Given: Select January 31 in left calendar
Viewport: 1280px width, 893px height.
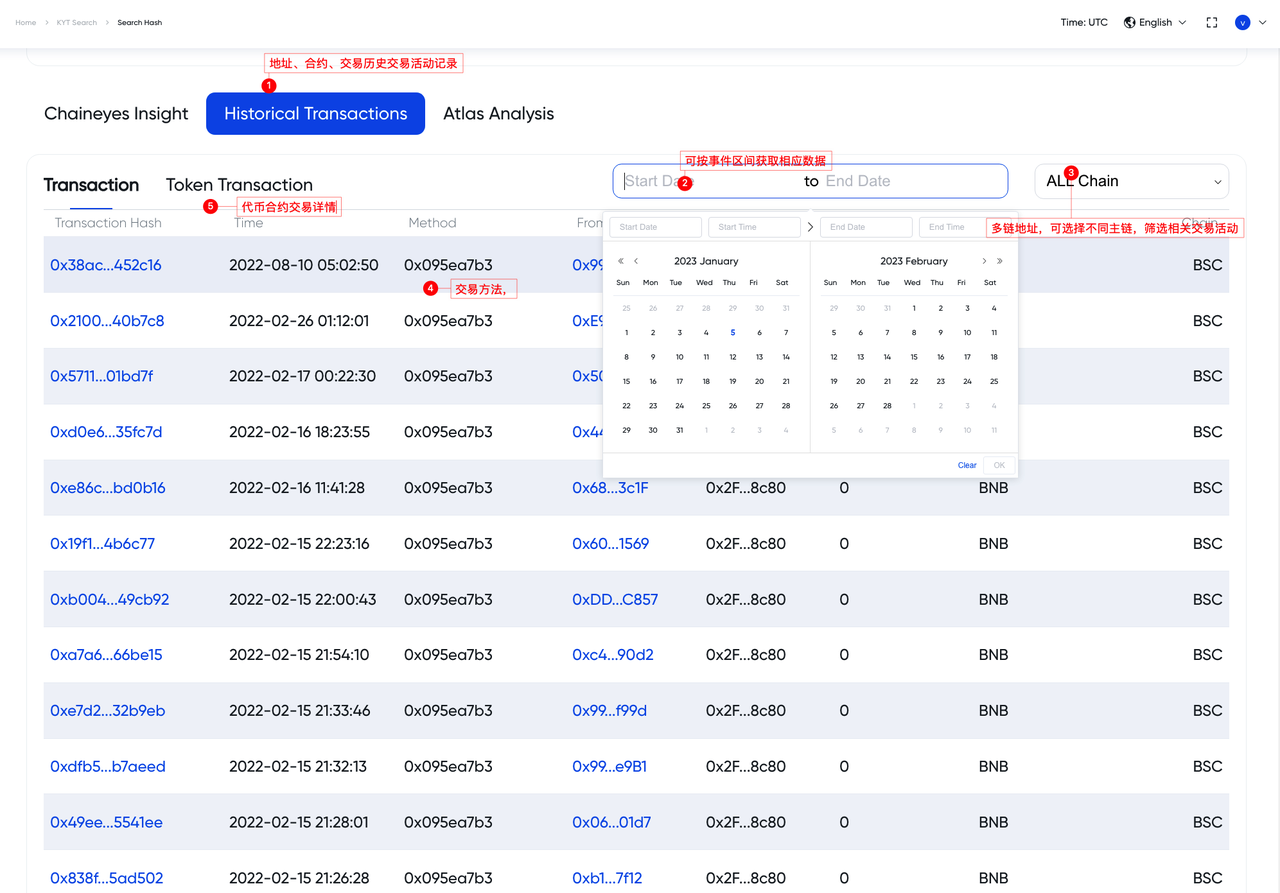Looking at the screenshot, I should tap(680, 430).
